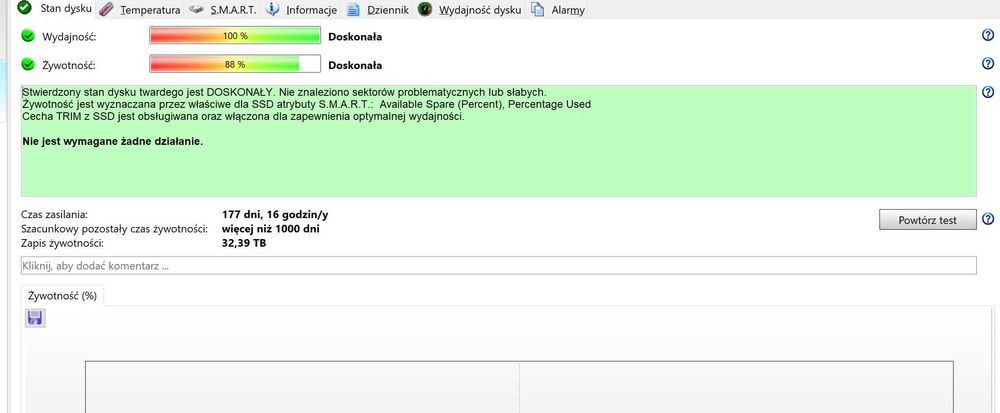Open help for the Wydajność row
The height and width of the screenshot is (413, 1000).
988,35
